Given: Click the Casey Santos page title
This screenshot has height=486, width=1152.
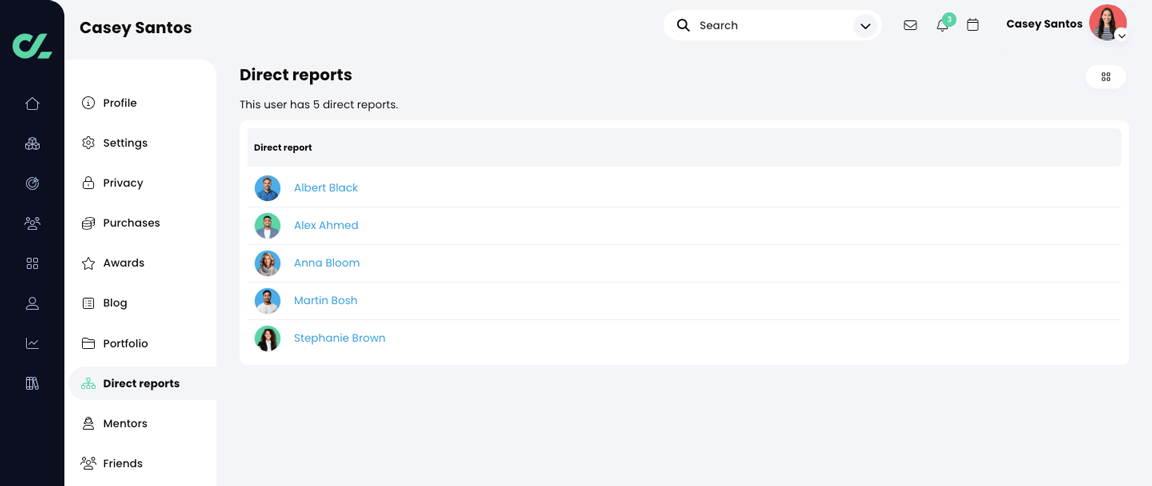Looking at the screenshot, I should (136, 28).
